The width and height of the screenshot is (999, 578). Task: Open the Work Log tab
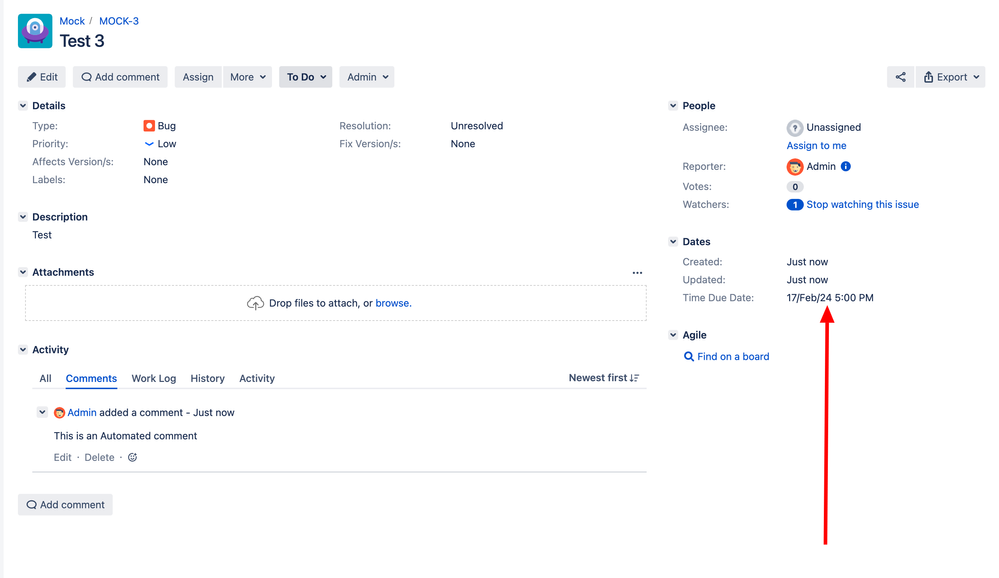tap(154, 379)
